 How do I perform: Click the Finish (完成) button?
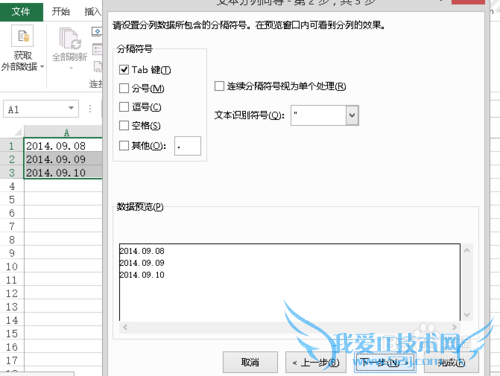point(451,362)
